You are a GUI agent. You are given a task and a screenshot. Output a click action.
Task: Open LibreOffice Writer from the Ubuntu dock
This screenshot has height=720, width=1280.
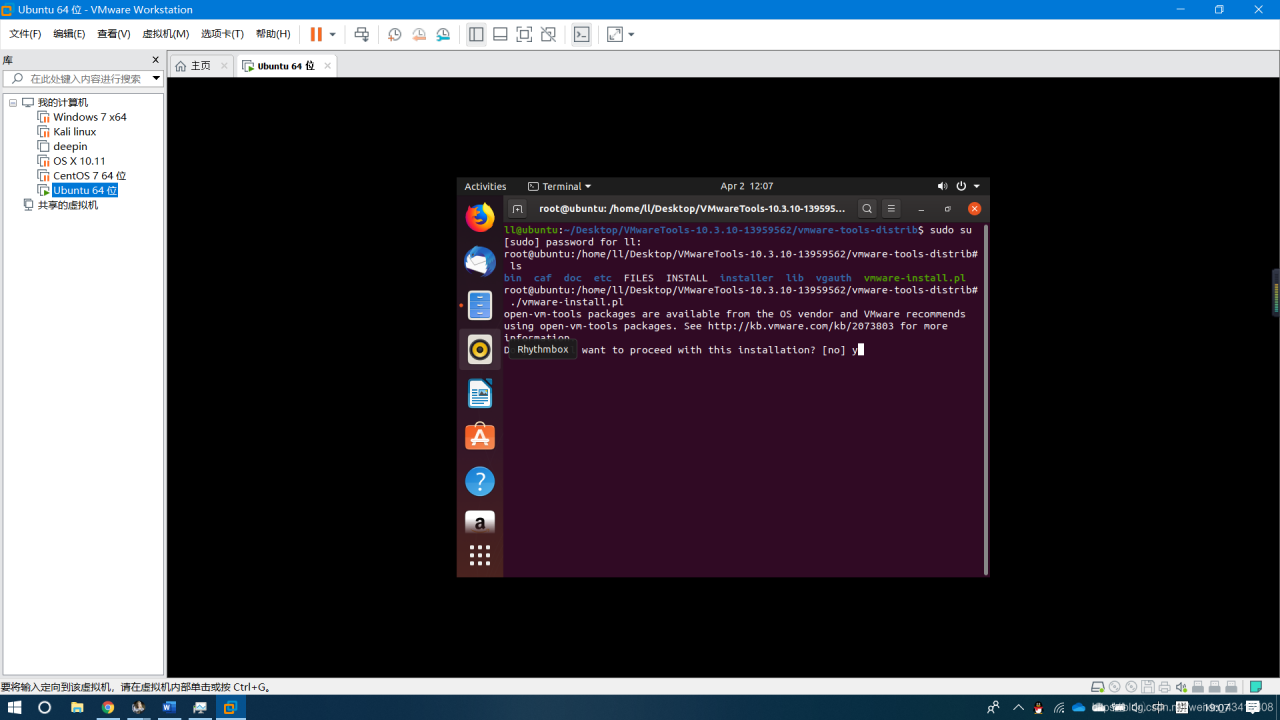(480, 393)
